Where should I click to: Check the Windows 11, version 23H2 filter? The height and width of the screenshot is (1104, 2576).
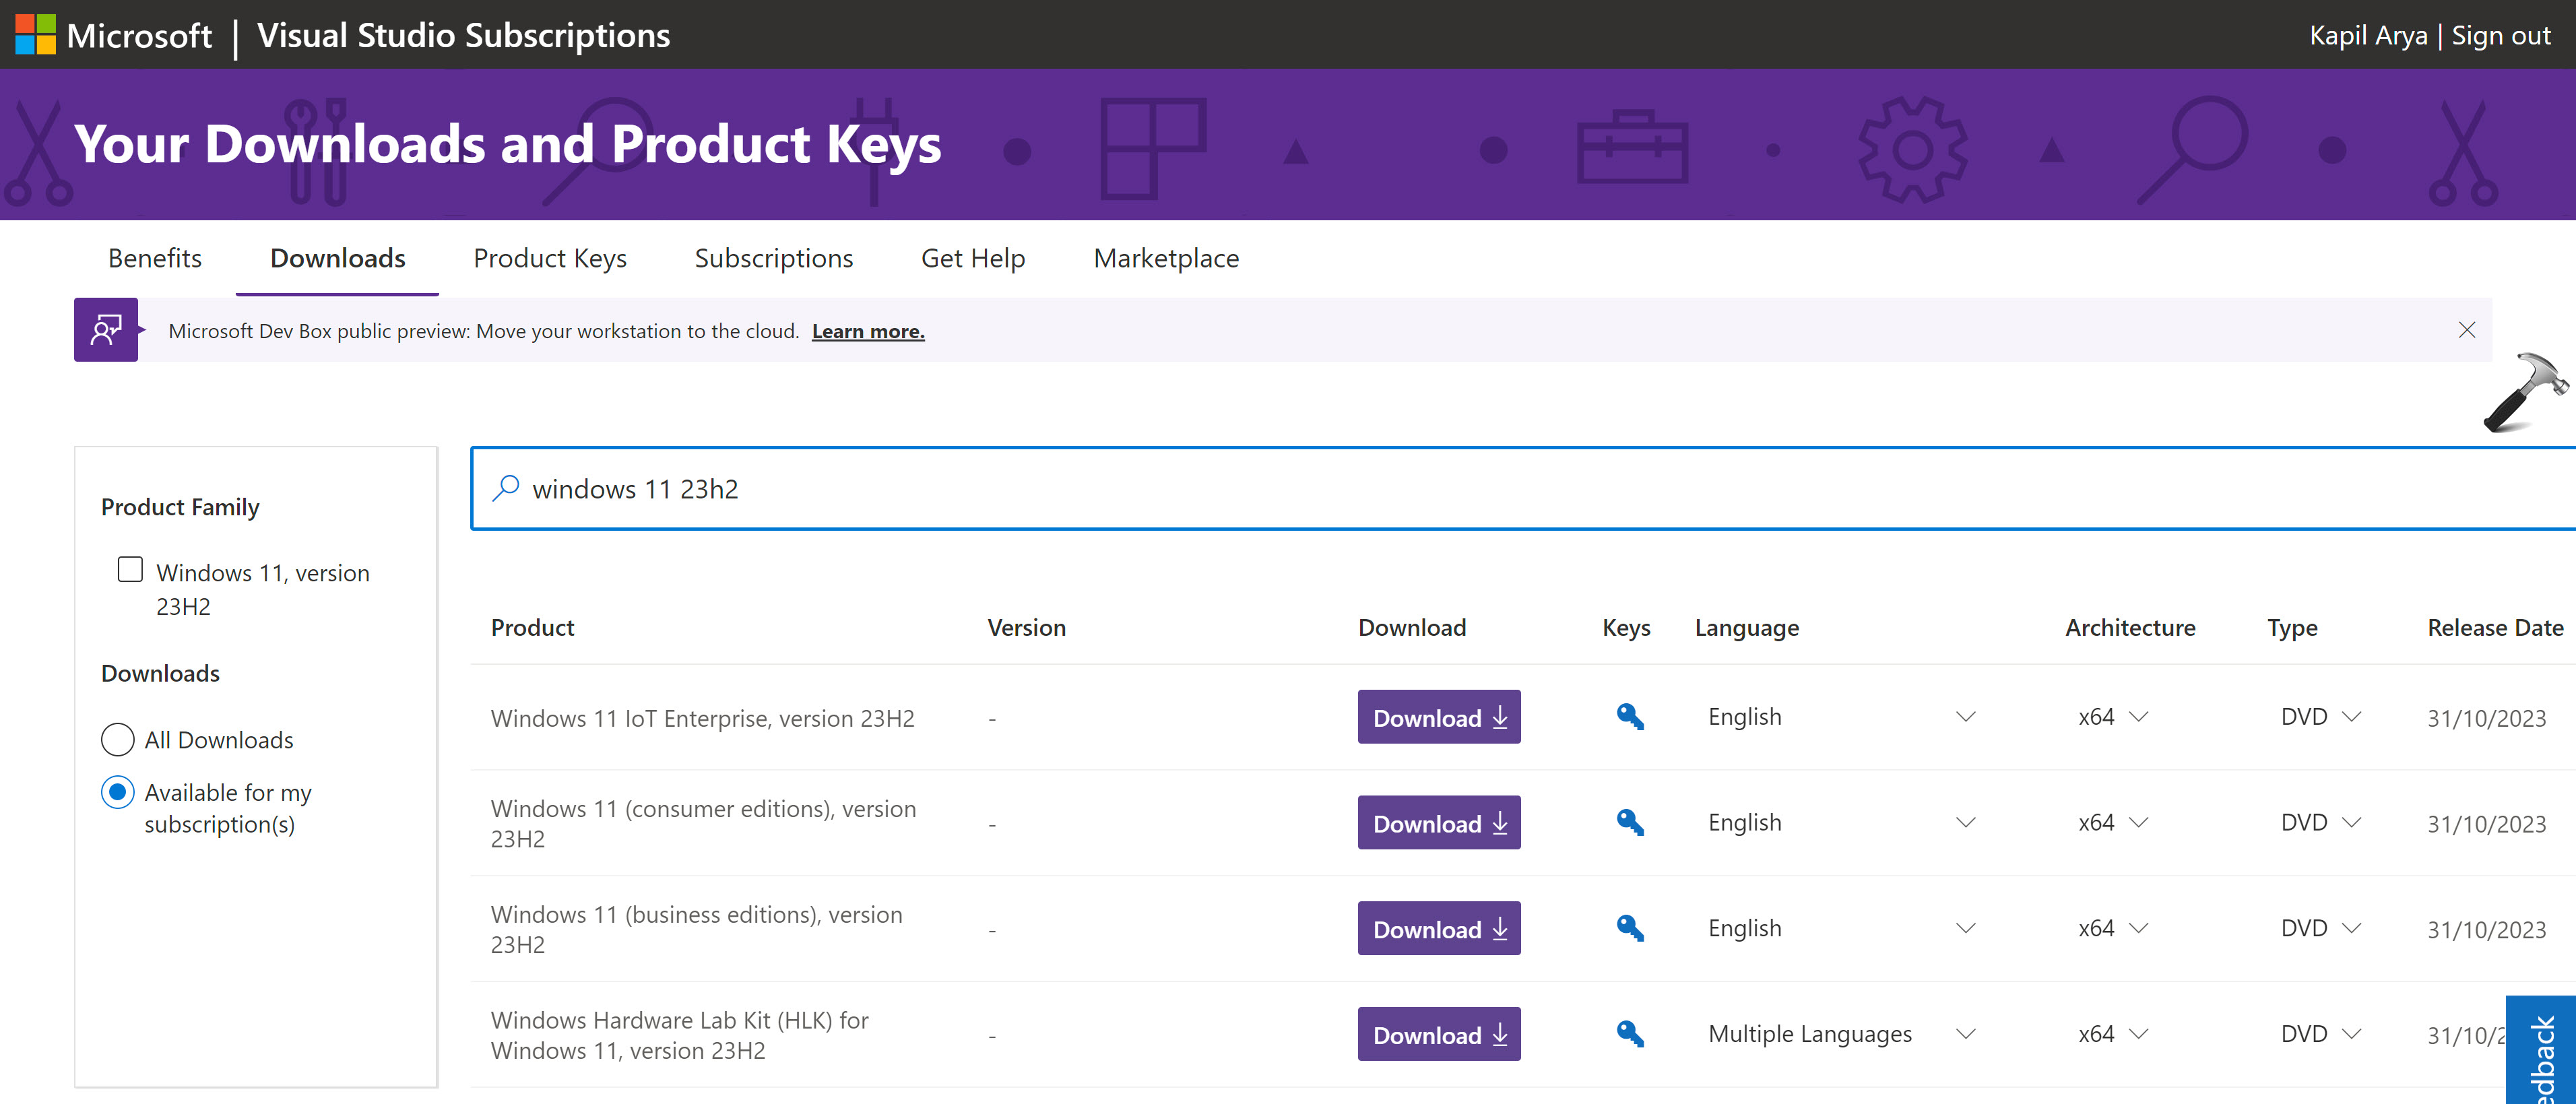(130, 570)
